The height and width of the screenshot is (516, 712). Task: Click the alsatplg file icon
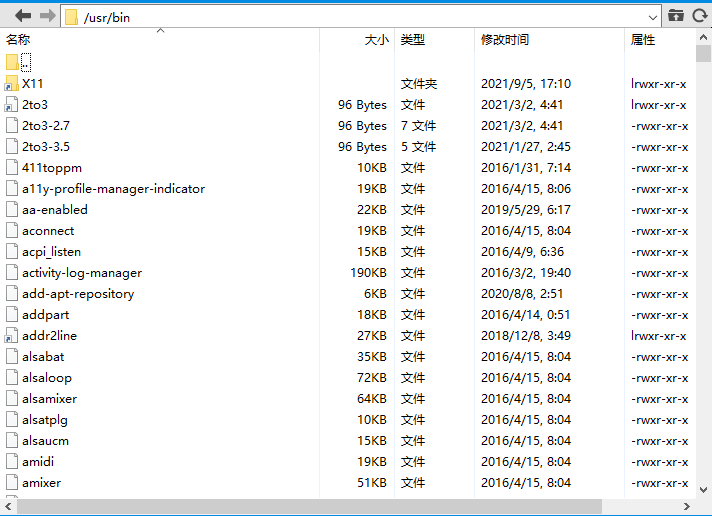(x=12, y=419)
